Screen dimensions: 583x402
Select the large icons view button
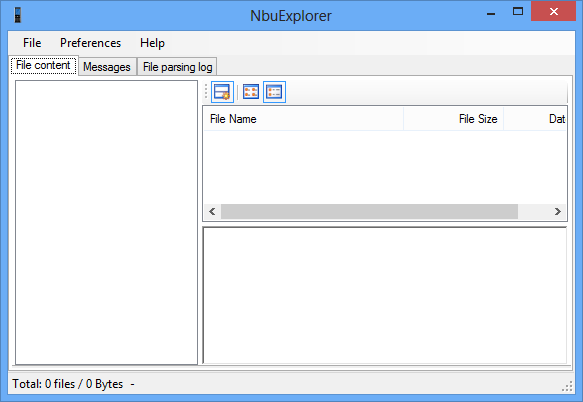click(251, 92)
